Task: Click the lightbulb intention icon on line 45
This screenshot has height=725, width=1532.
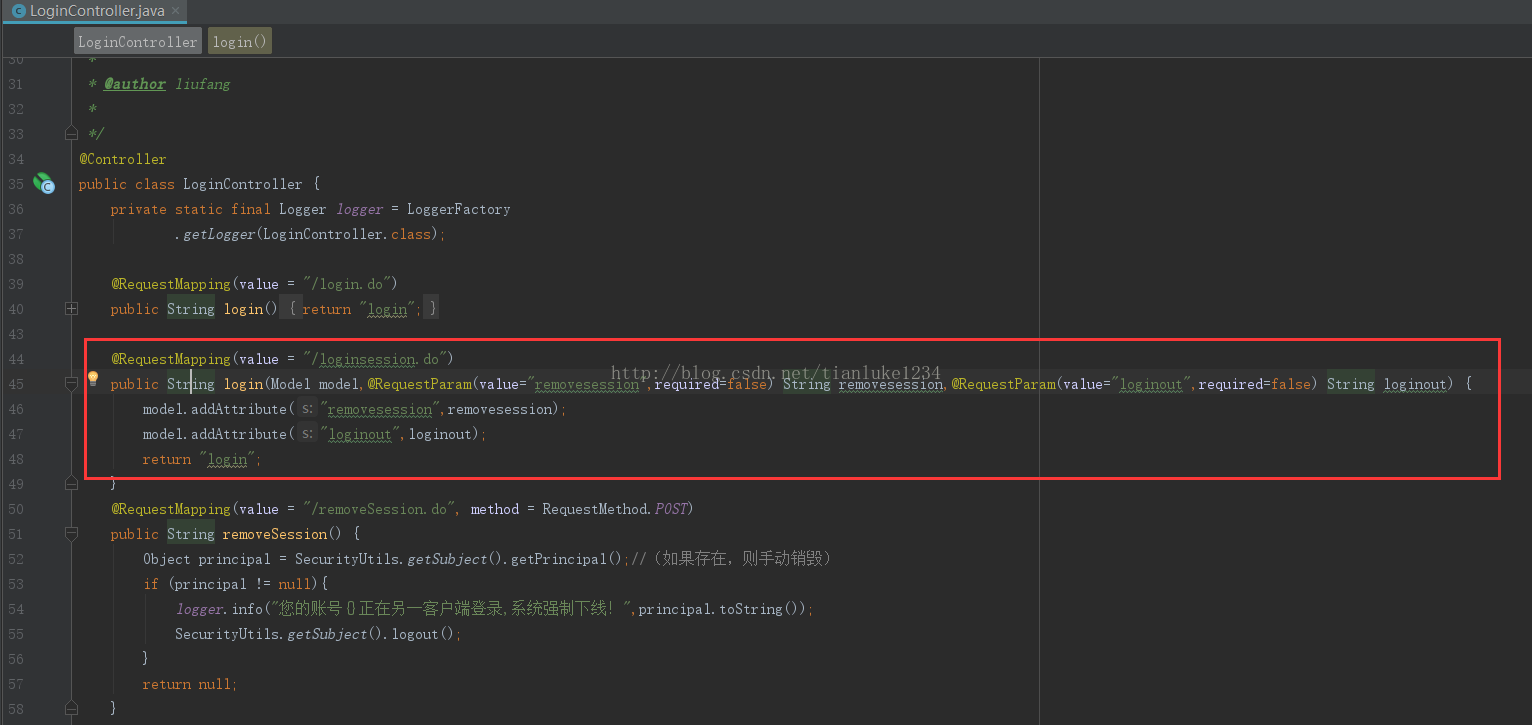Action: click(93, 379)
